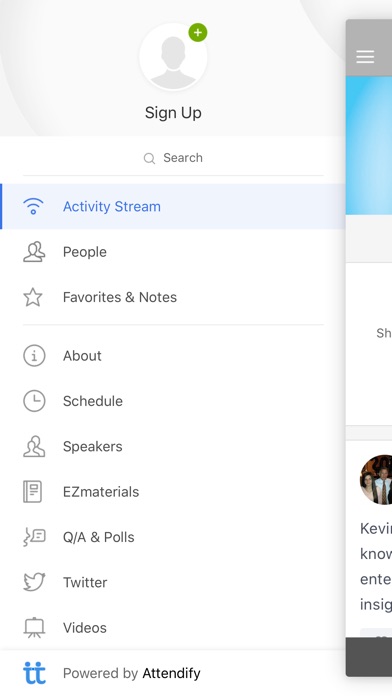Click the blank profile avatar placeholder
Image resolution: width=392 pixels, height=696 pixels.
[x=173, y=57]
